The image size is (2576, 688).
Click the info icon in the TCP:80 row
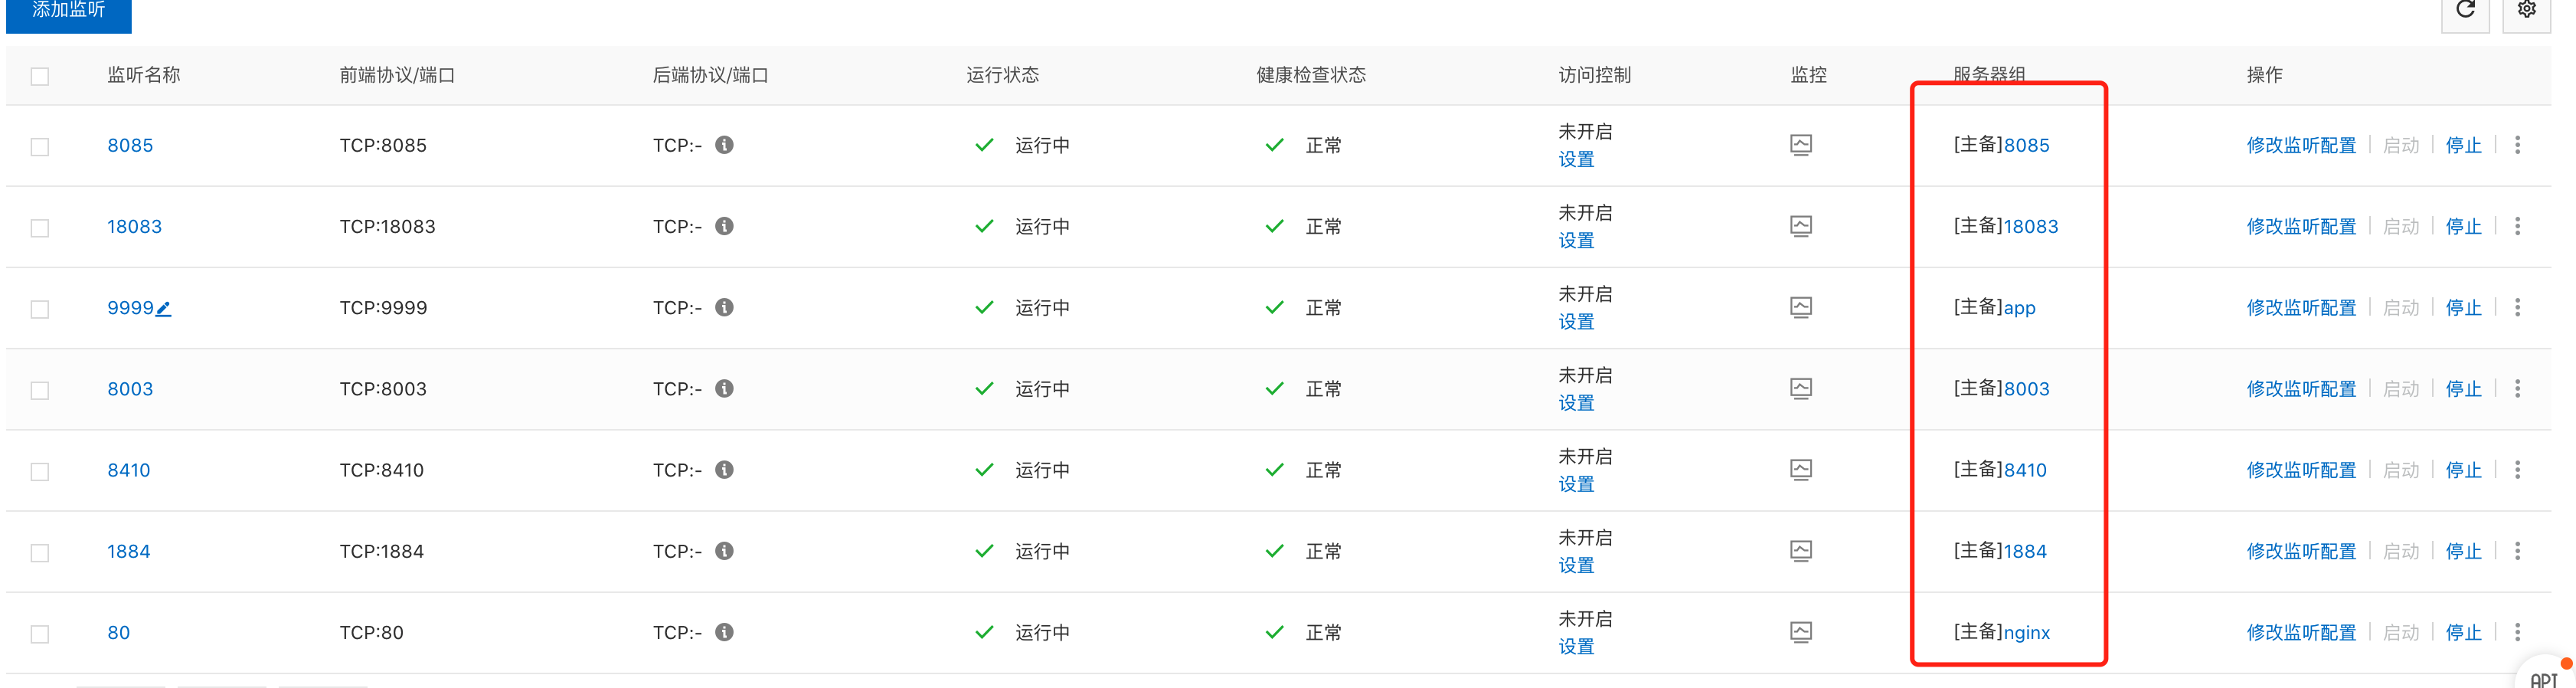725,632
